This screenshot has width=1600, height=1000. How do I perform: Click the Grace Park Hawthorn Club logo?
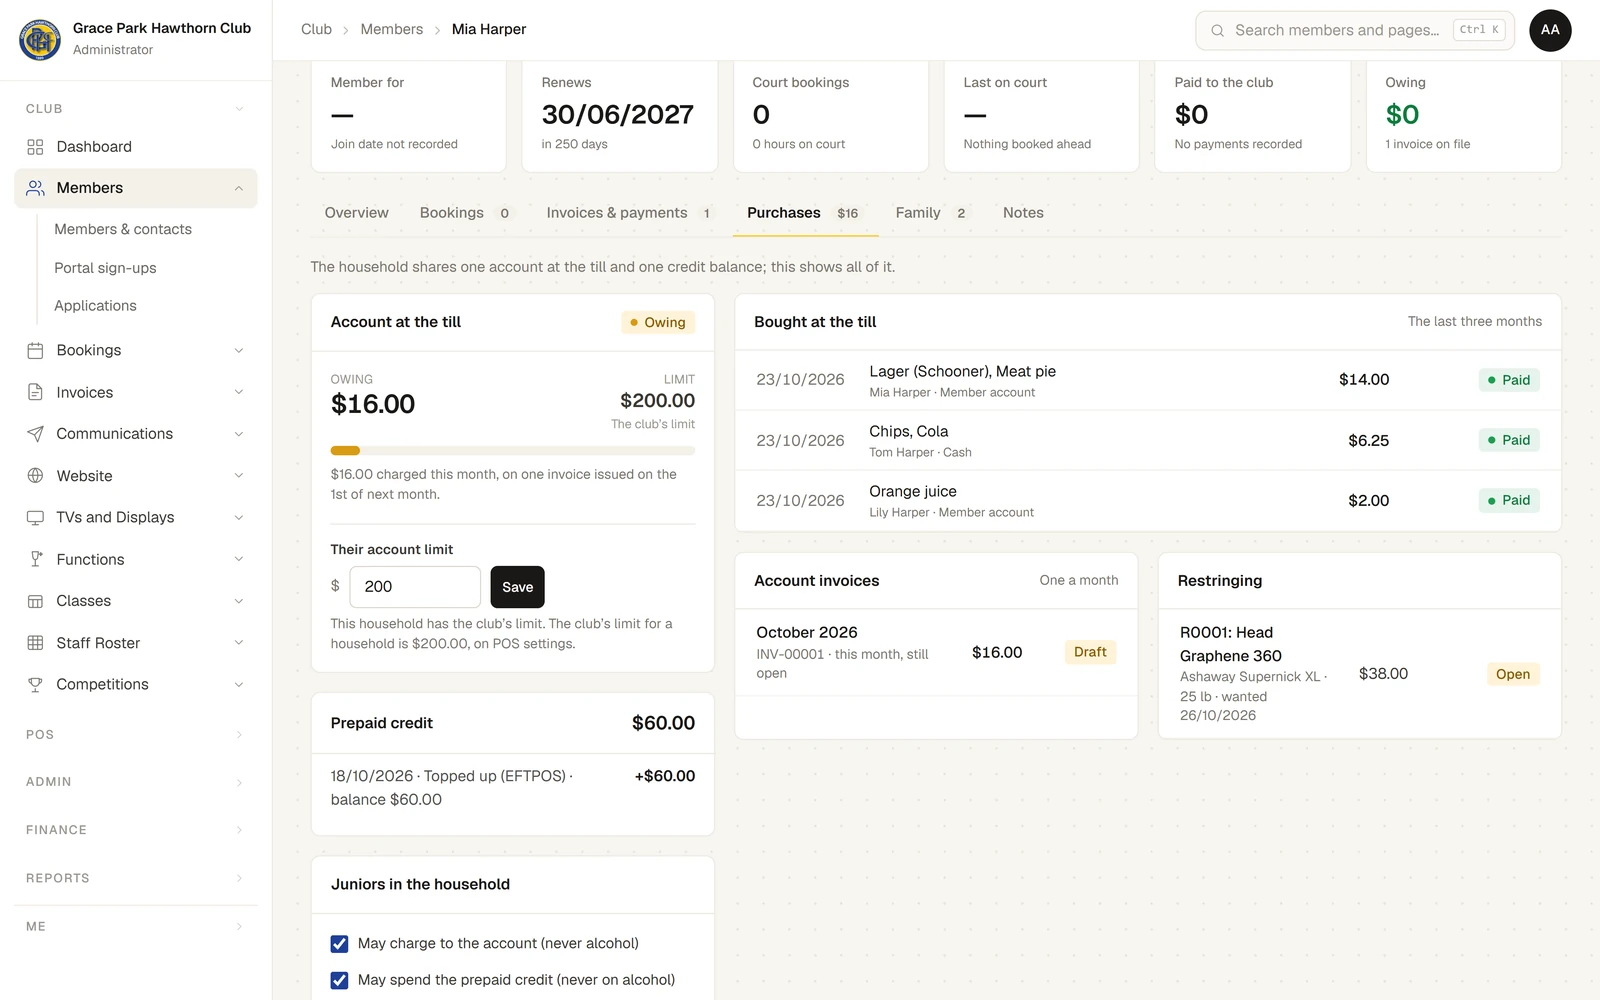(40, 39)
